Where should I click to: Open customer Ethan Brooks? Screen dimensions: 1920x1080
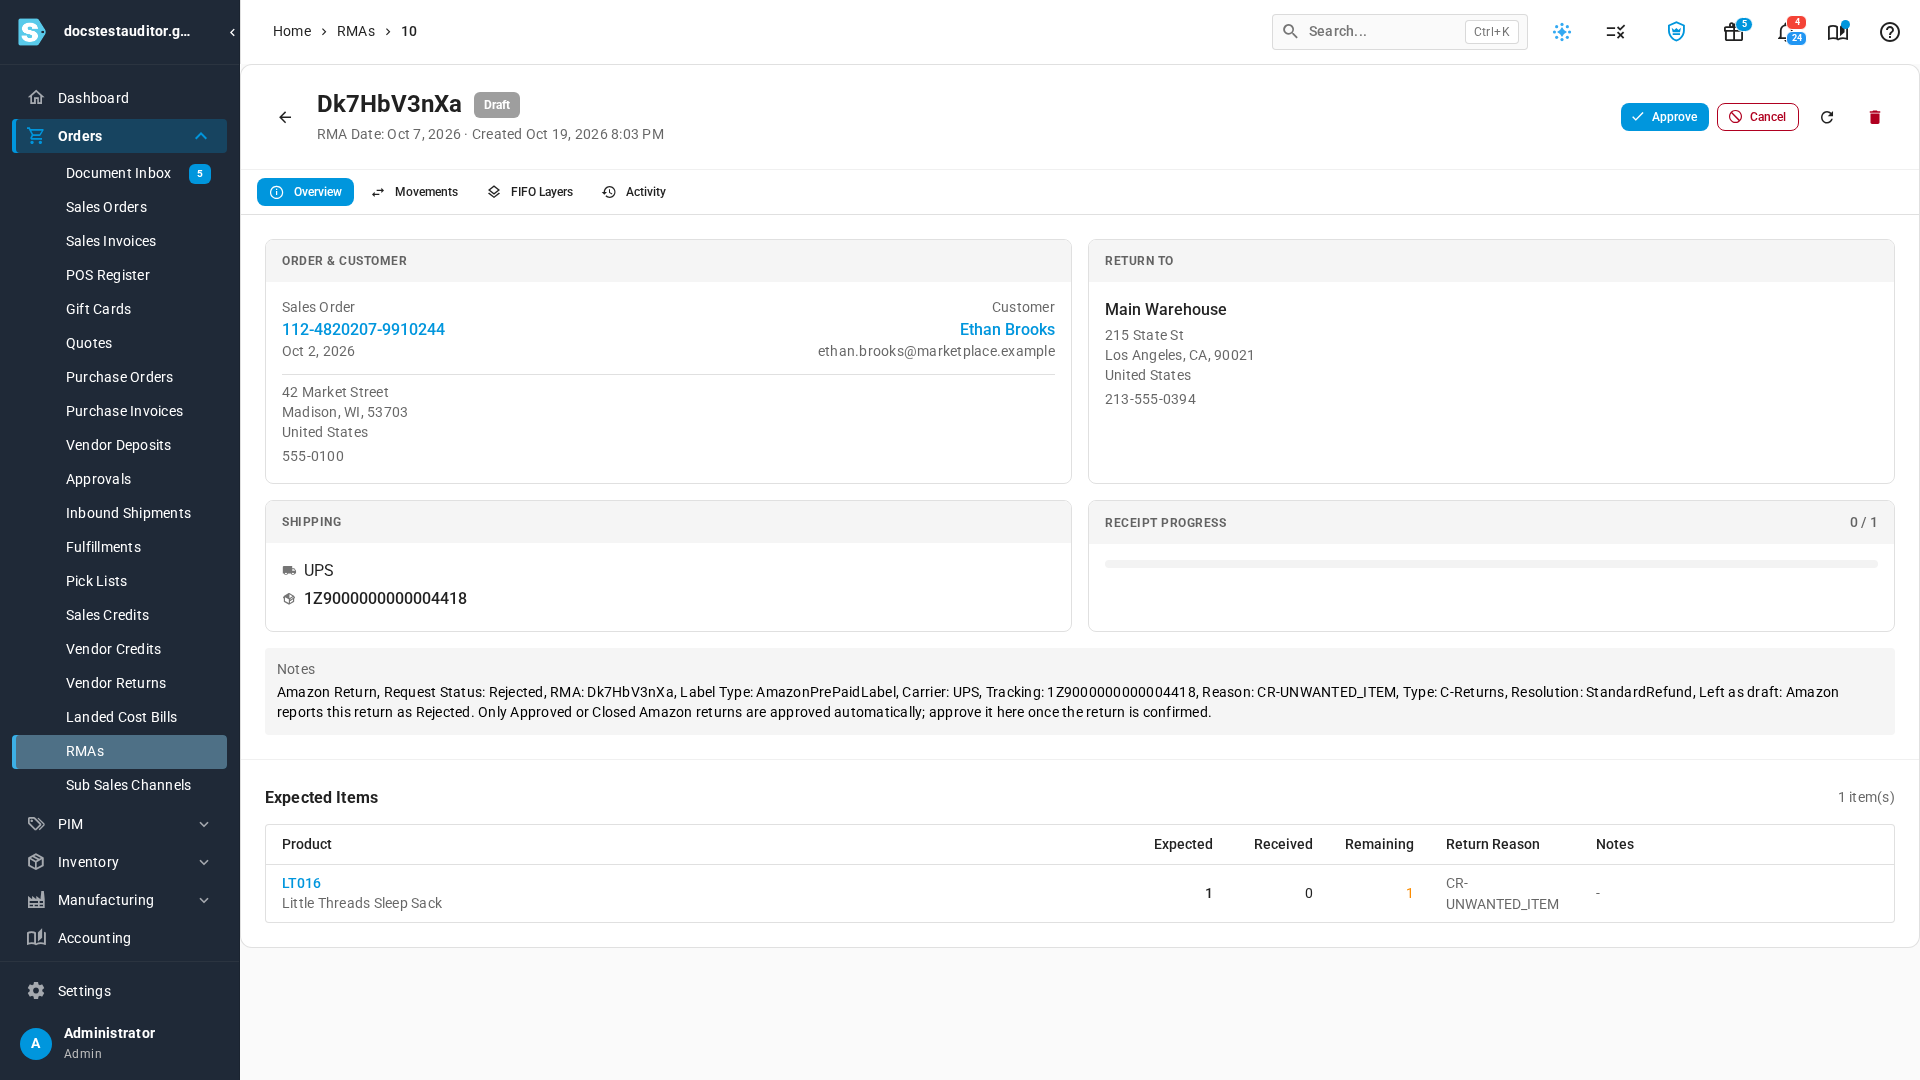[x=1007, y=330]
